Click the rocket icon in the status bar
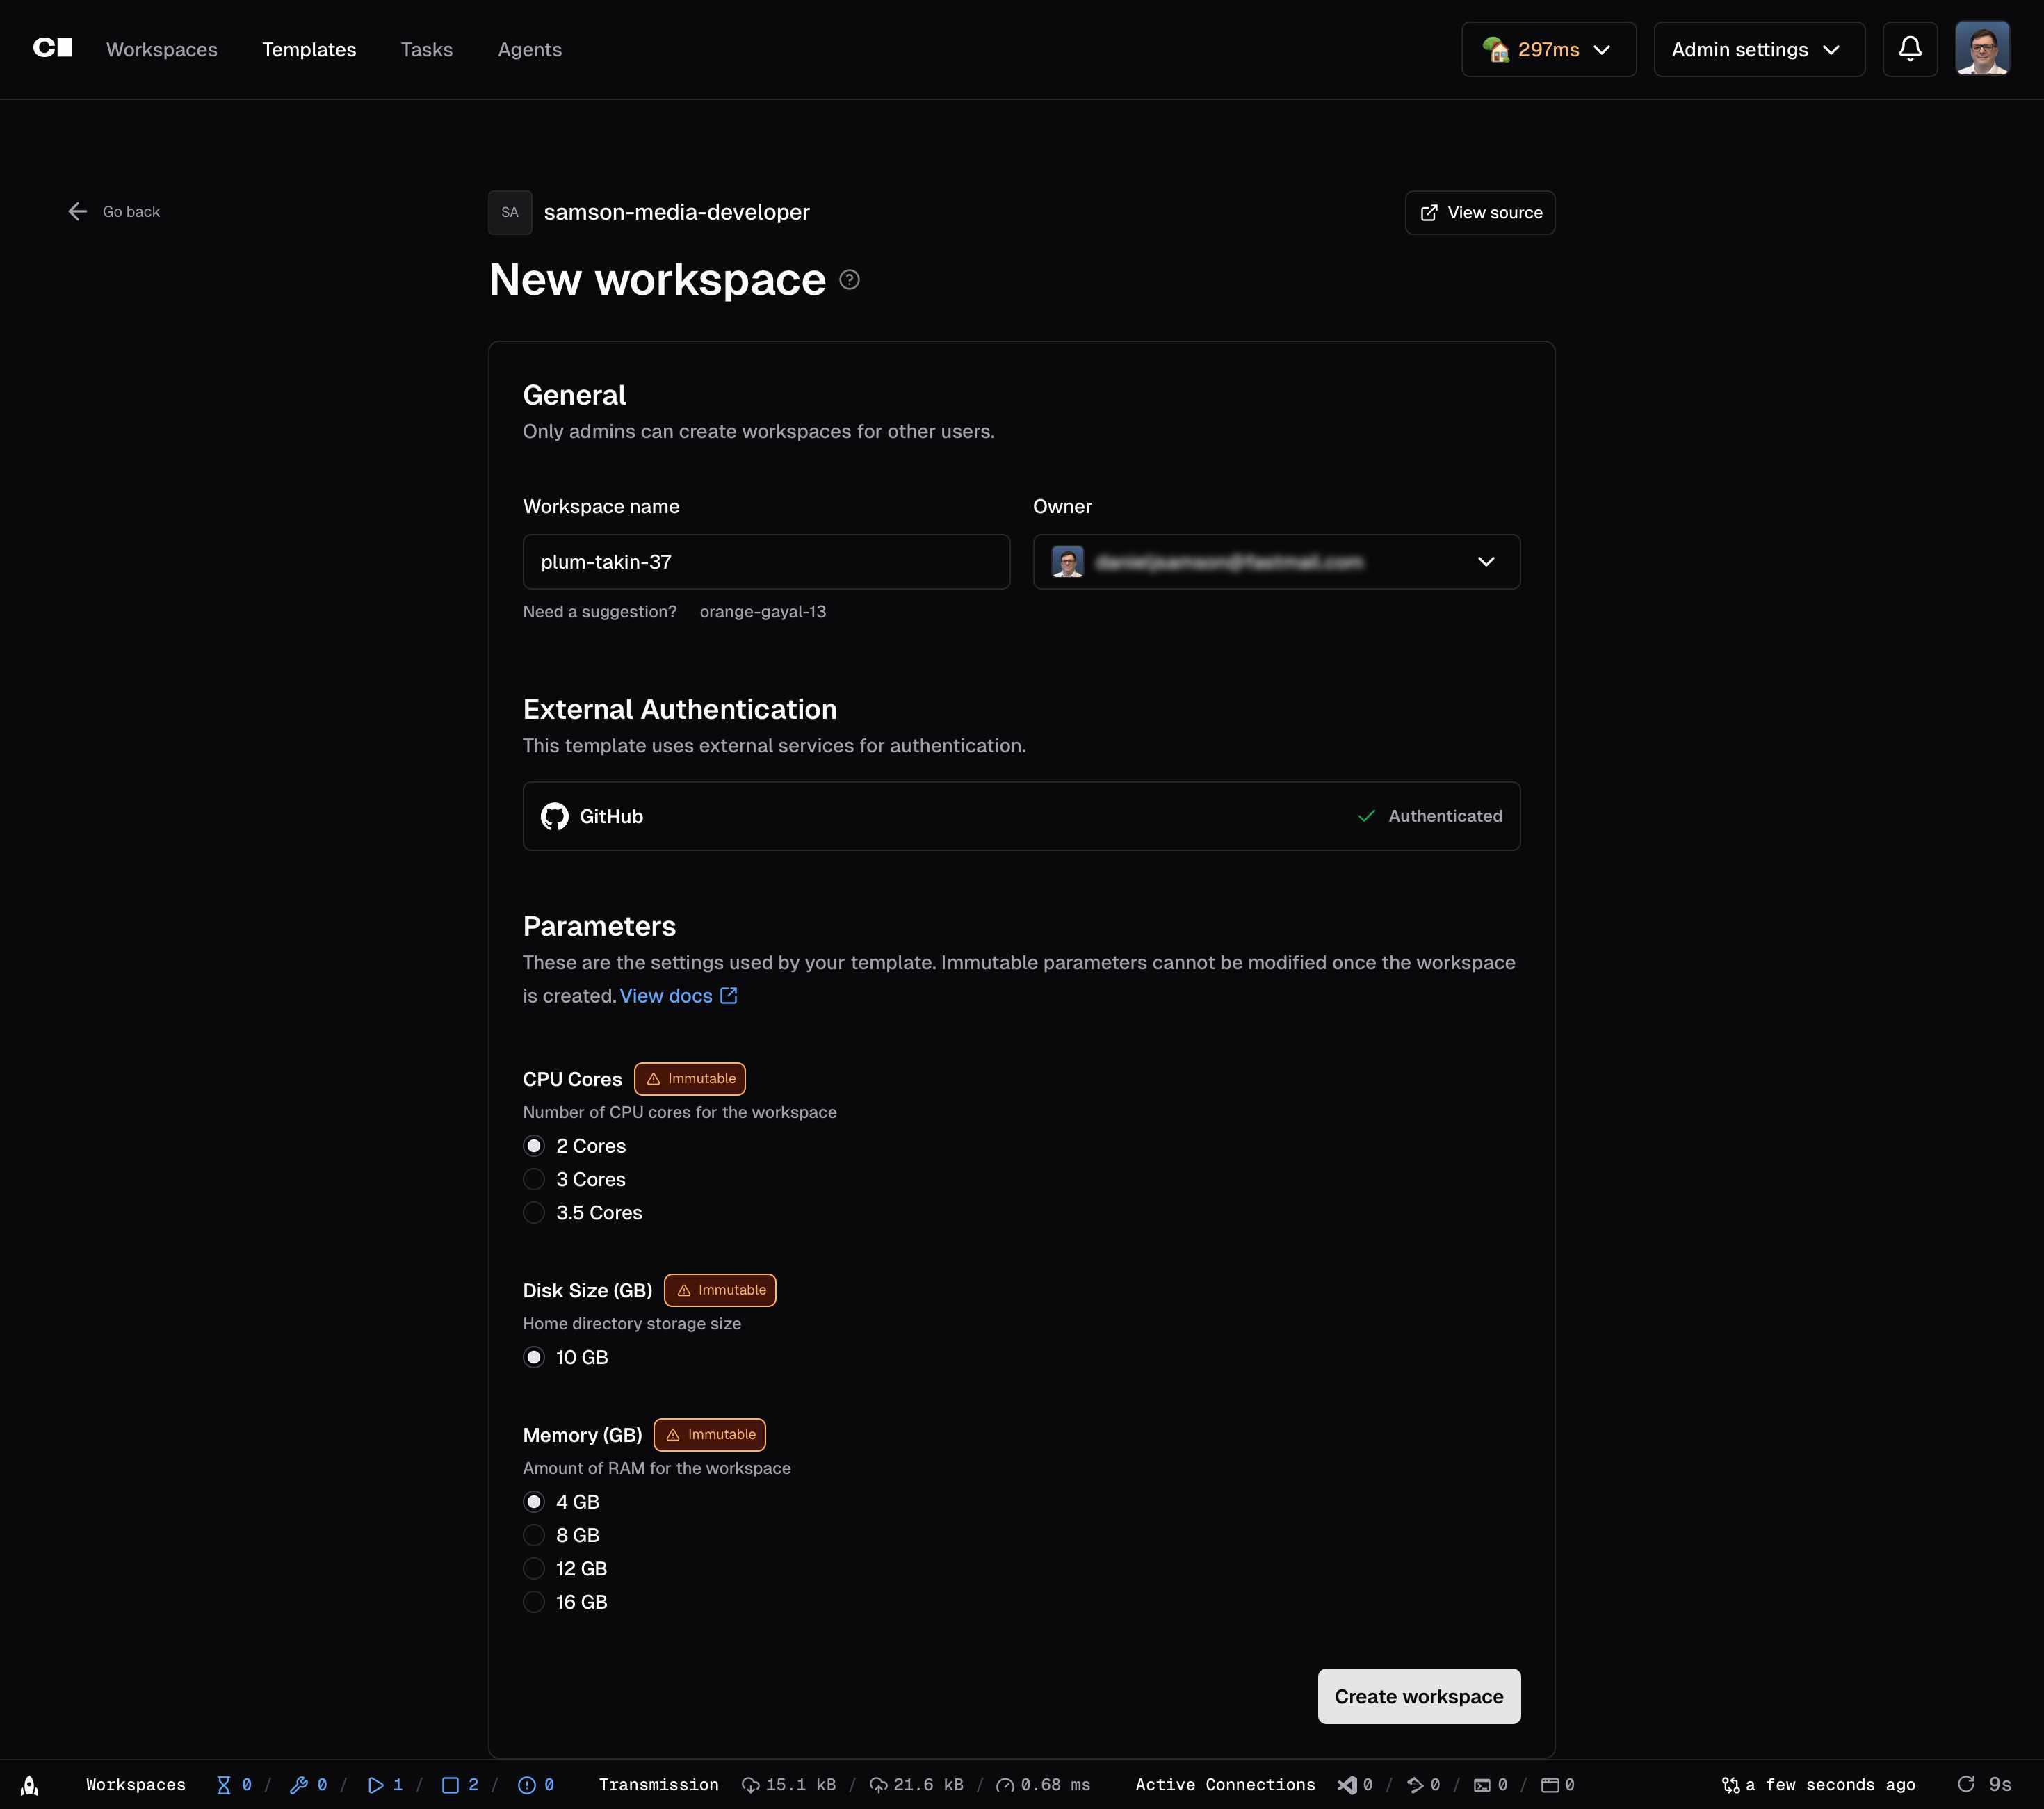 click(30, 1785)
